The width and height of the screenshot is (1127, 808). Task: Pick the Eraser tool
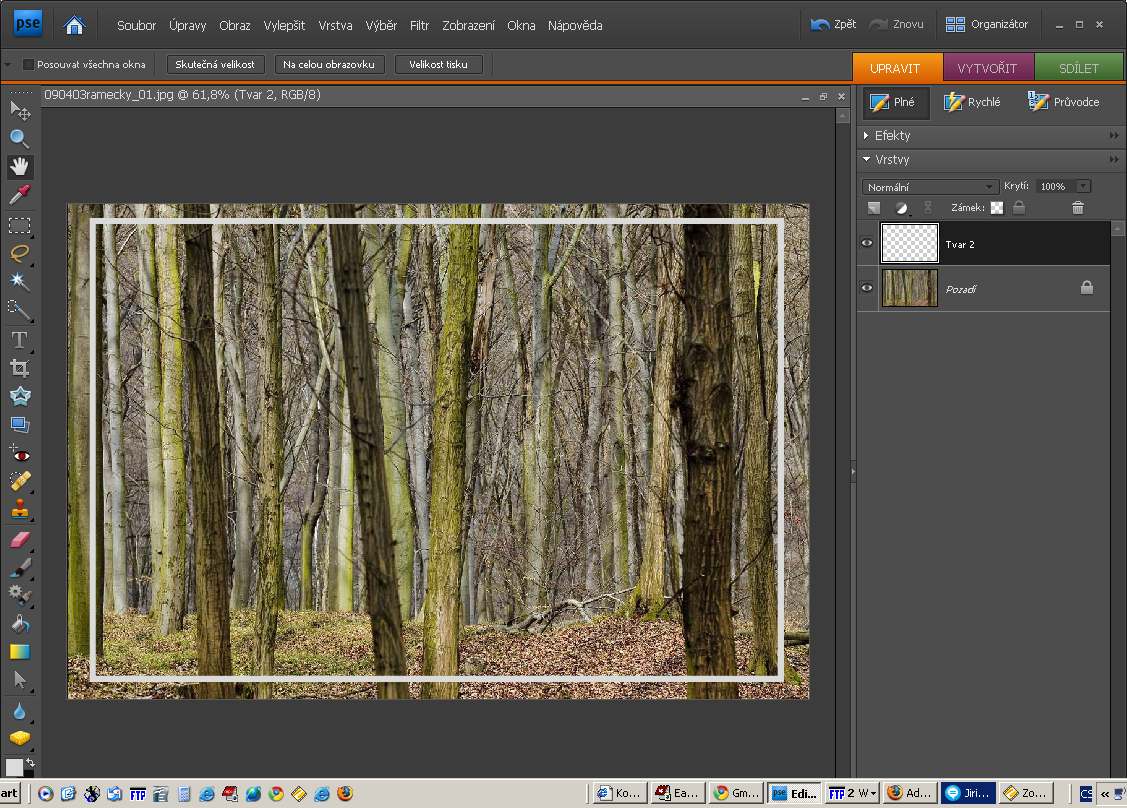(19, 539)
